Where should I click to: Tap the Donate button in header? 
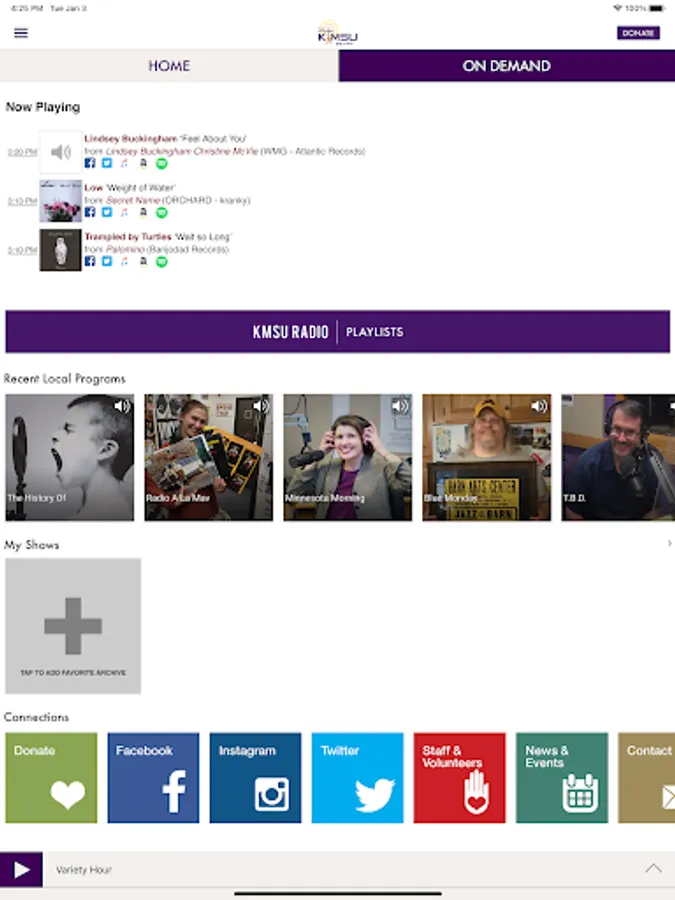coord(638,33)
